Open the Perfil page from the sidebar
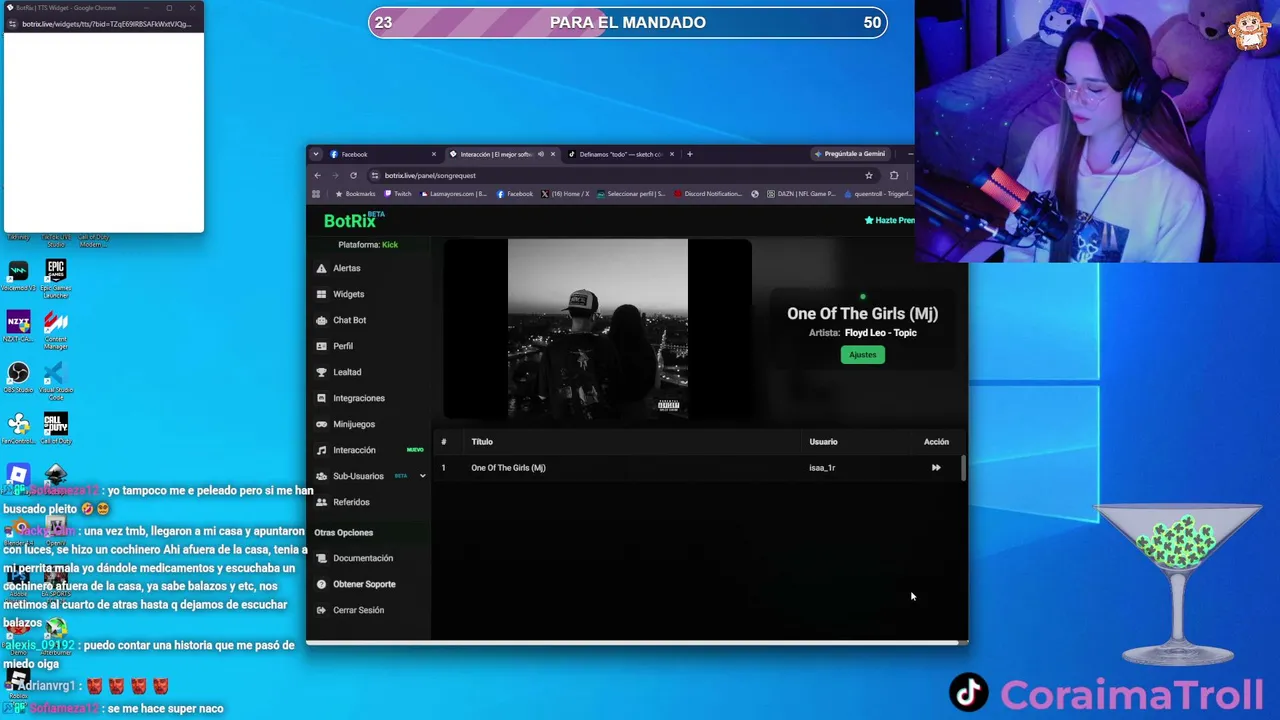 (x=342, y=346)
